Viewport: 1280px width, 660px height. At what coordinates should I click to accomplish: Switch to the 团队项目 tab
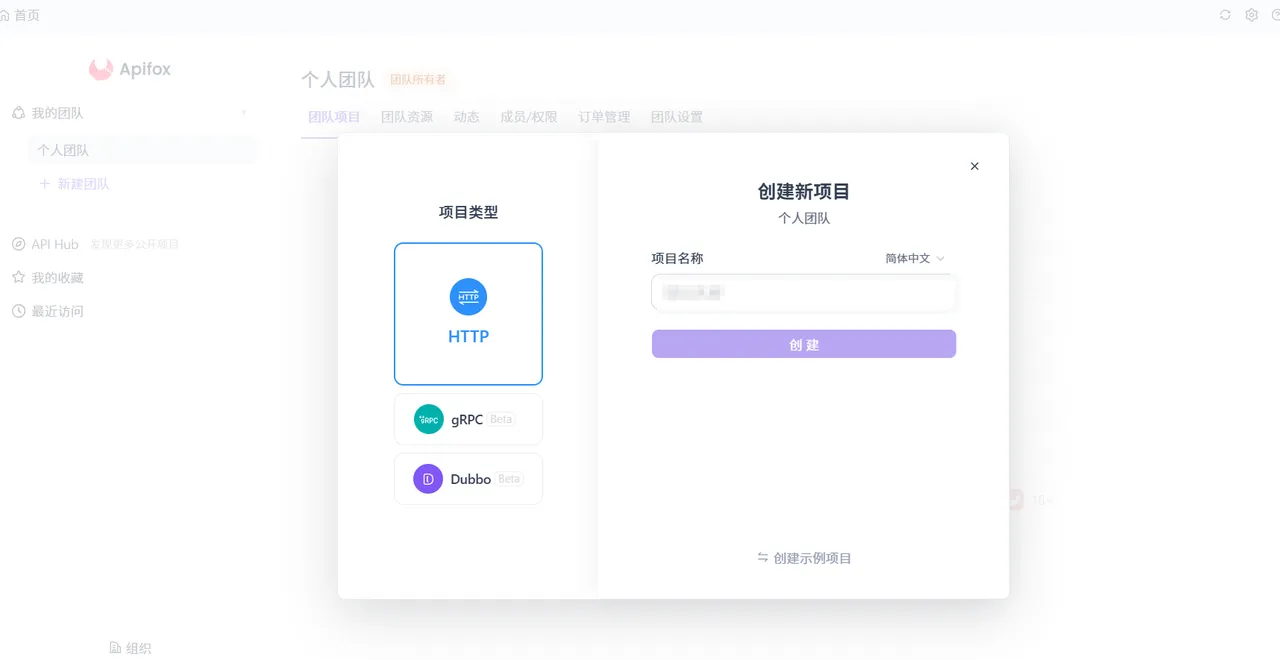(x=334, y=117)
